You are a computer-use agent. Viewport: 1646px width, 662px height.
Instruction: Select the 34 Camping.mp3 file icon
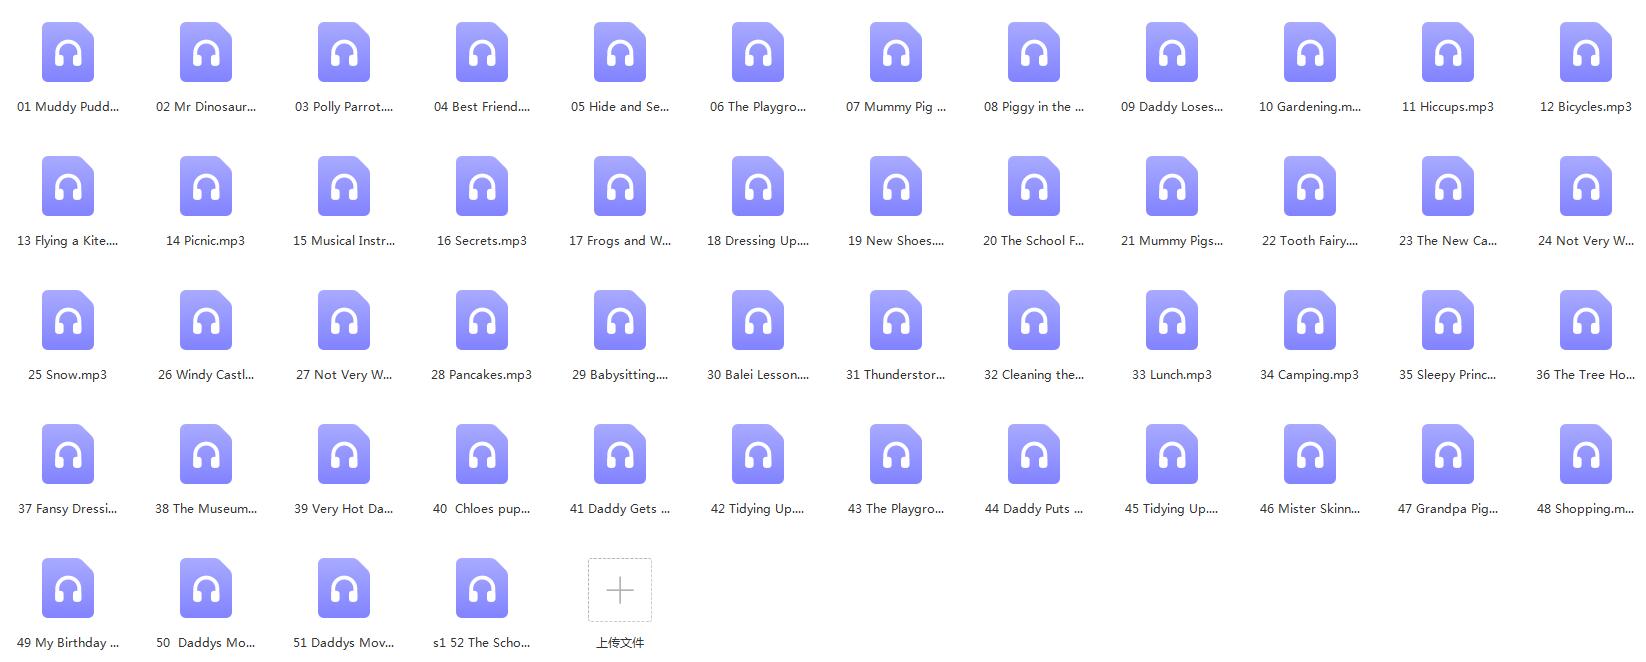click(x=1310, y=320)
